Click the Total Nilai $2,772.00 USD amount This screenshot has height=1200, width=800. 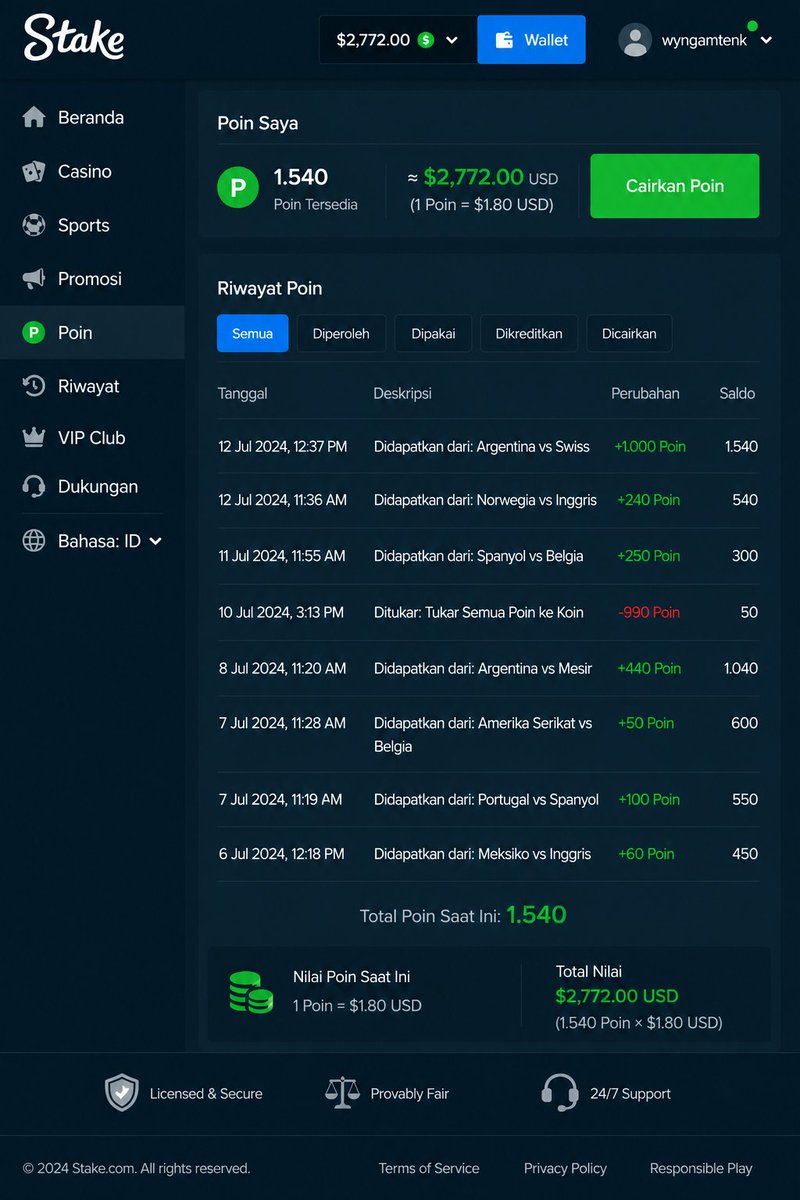[617, 996]
